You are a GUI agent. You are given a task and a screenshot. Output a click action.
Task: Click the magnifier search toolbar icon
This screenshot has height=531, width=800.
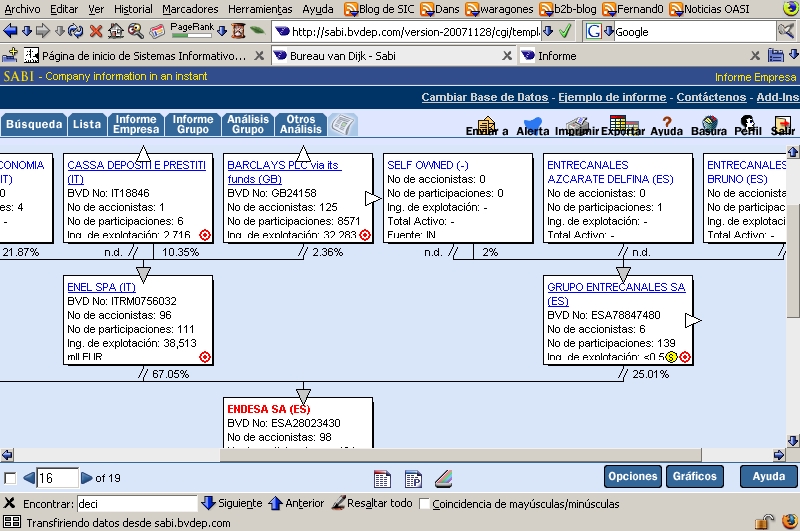[x=136, y=32]
